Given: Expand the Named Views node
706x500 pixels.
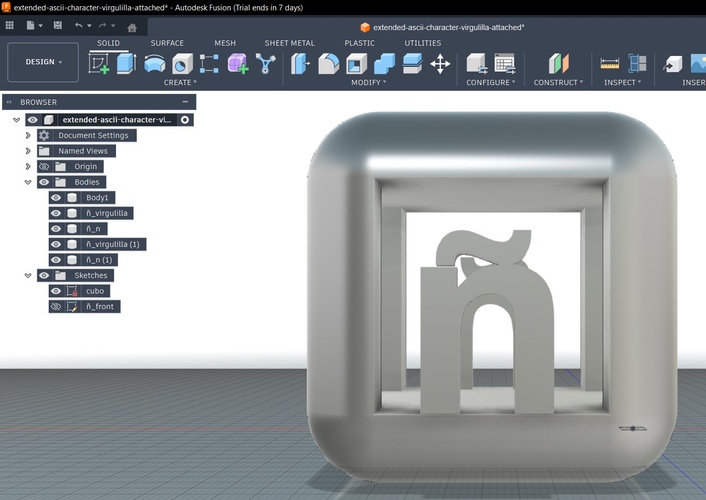Looking at the screenshot, I should point(28,150).
